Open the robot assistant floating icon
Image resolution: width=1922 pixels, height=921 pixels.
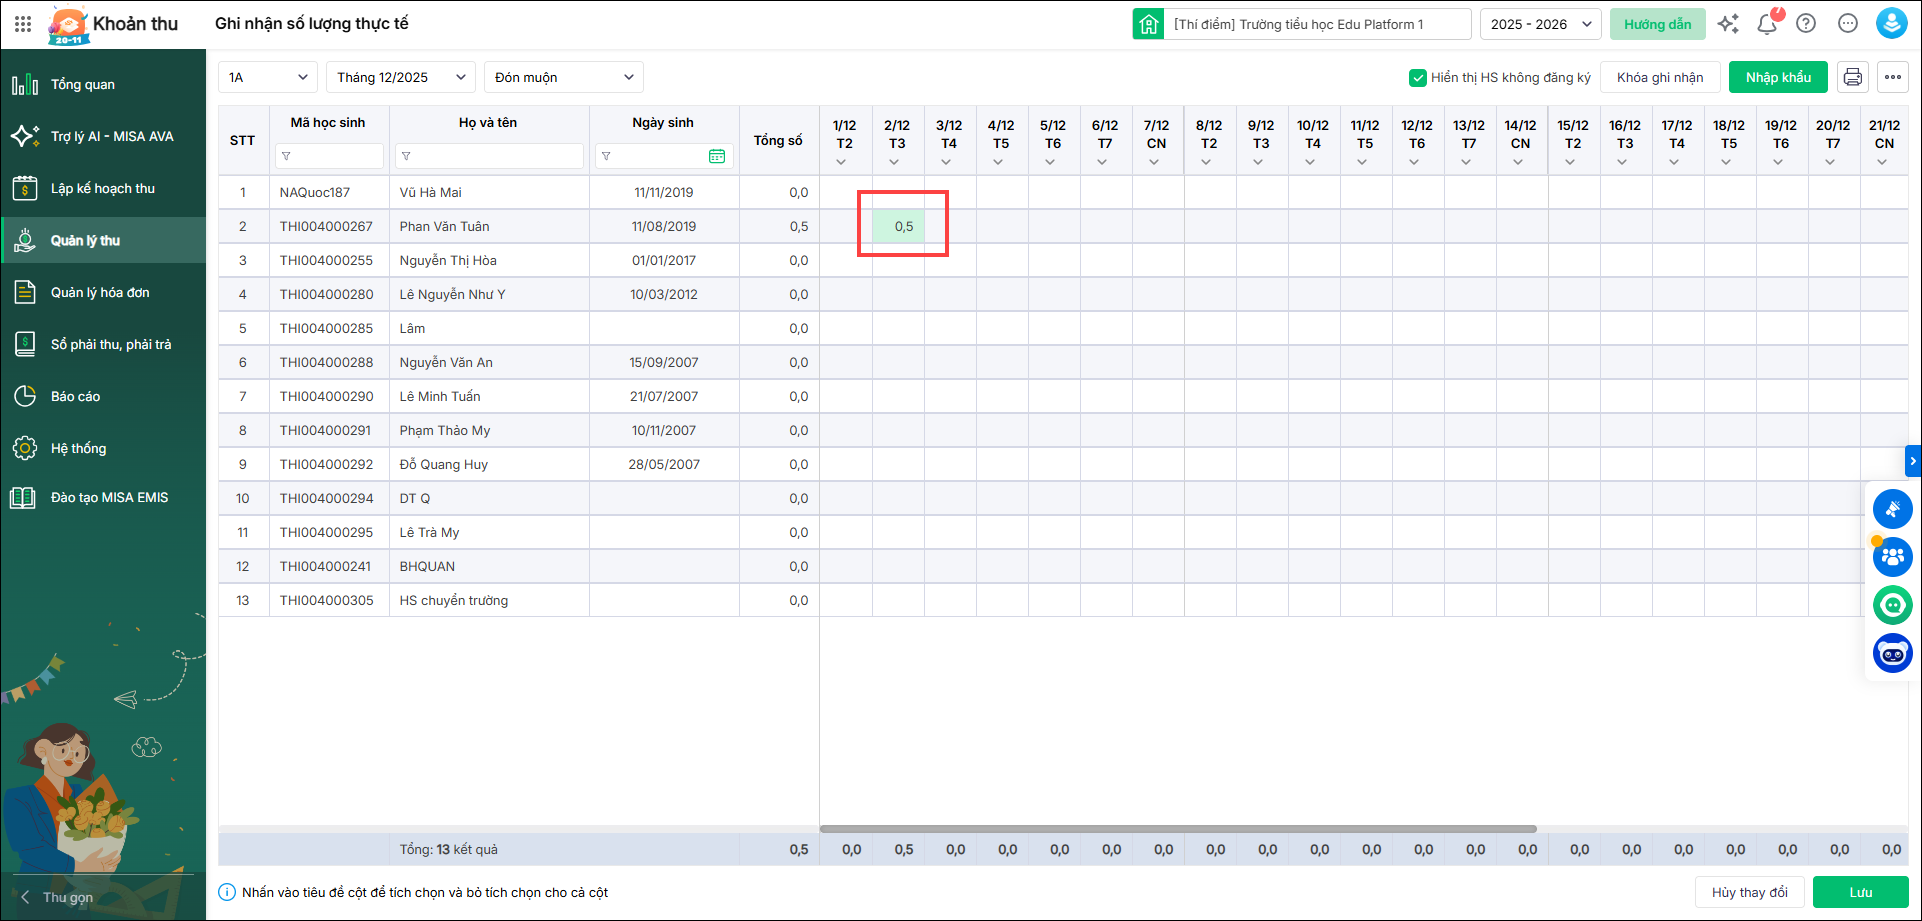click(x=1892, y=654)
